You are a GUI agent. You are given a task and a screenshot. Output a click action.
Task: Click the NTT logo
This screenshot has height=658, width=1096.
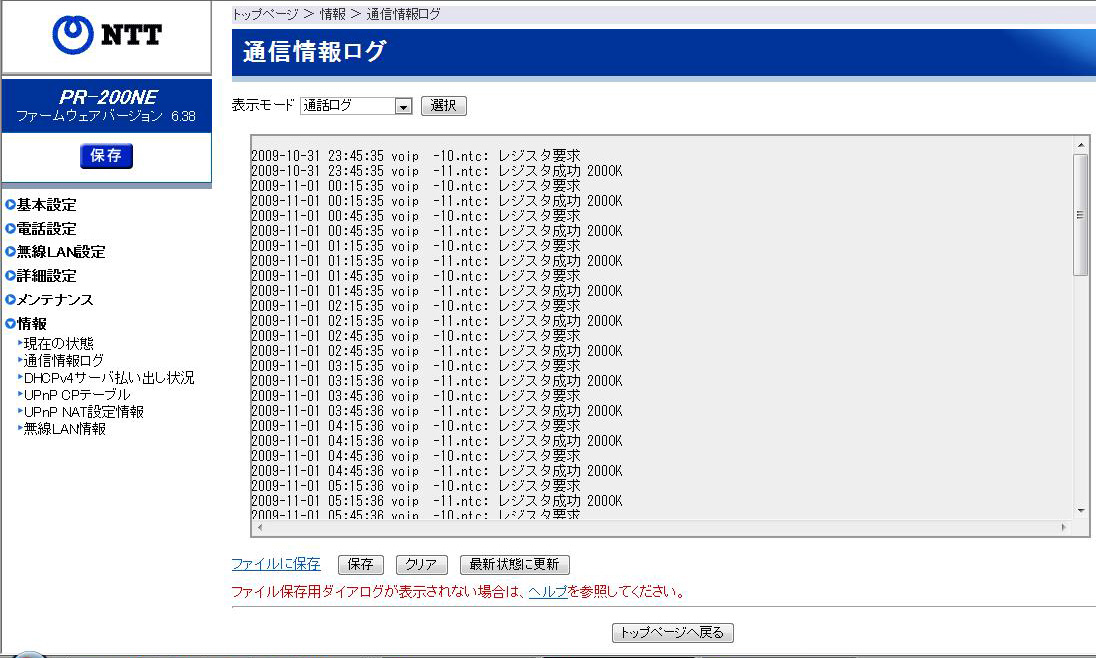(x=106, y=36)
